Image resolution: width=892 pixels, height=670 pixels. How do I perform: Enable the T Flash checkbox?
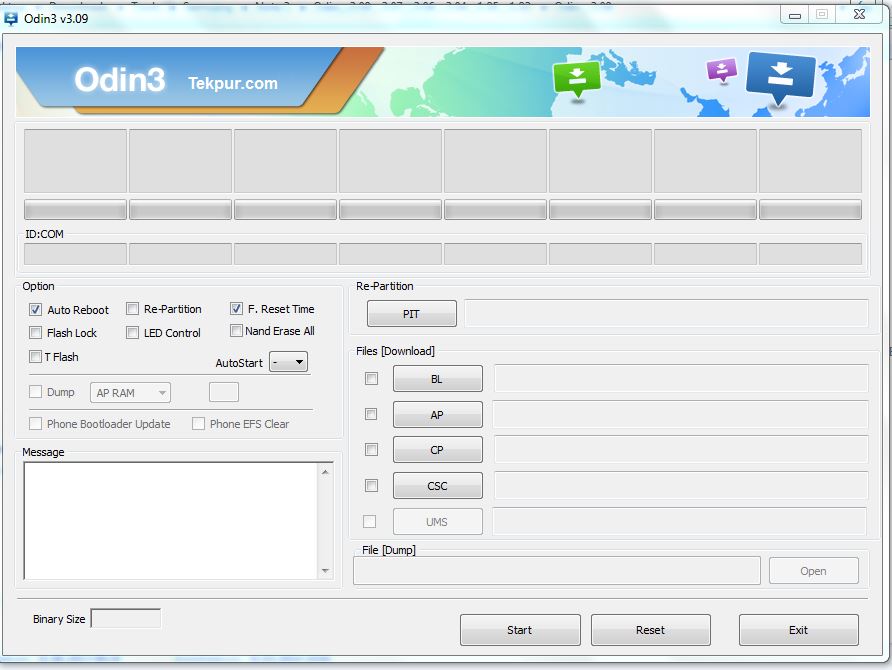click(x=35, y=357)
